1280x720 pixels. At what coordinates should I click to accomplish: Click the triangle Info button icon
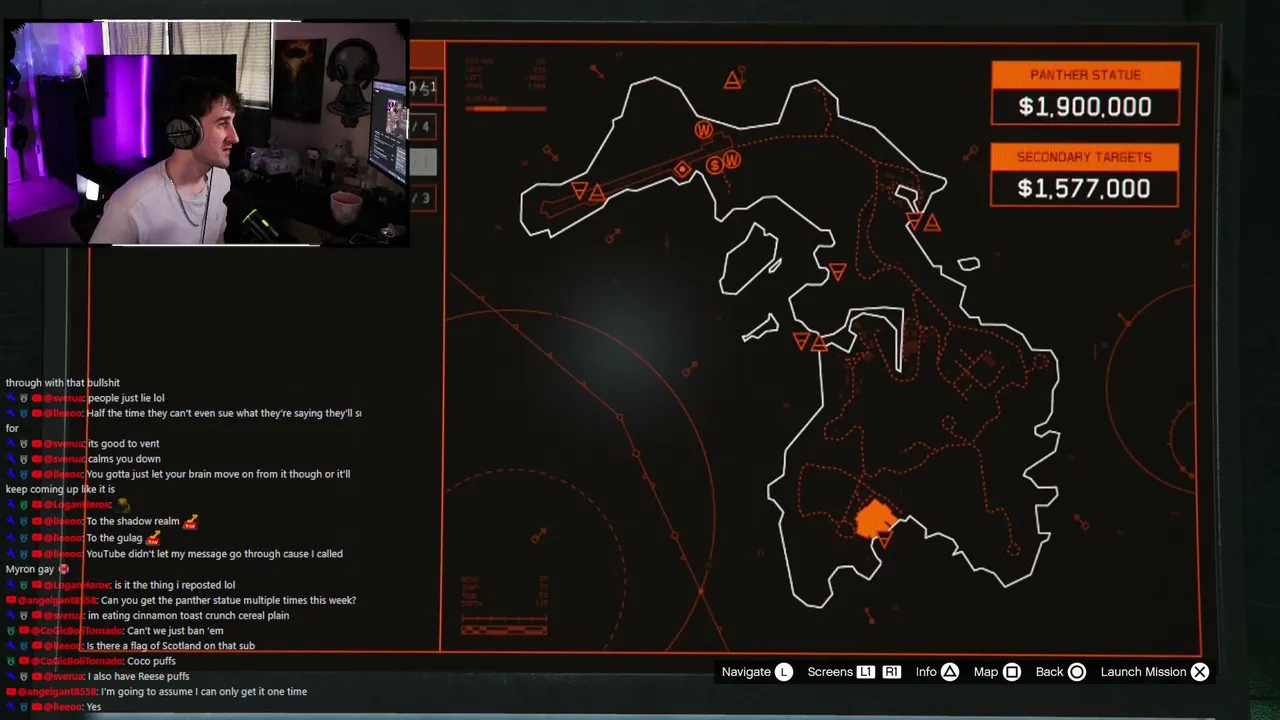tap(950, 672)
